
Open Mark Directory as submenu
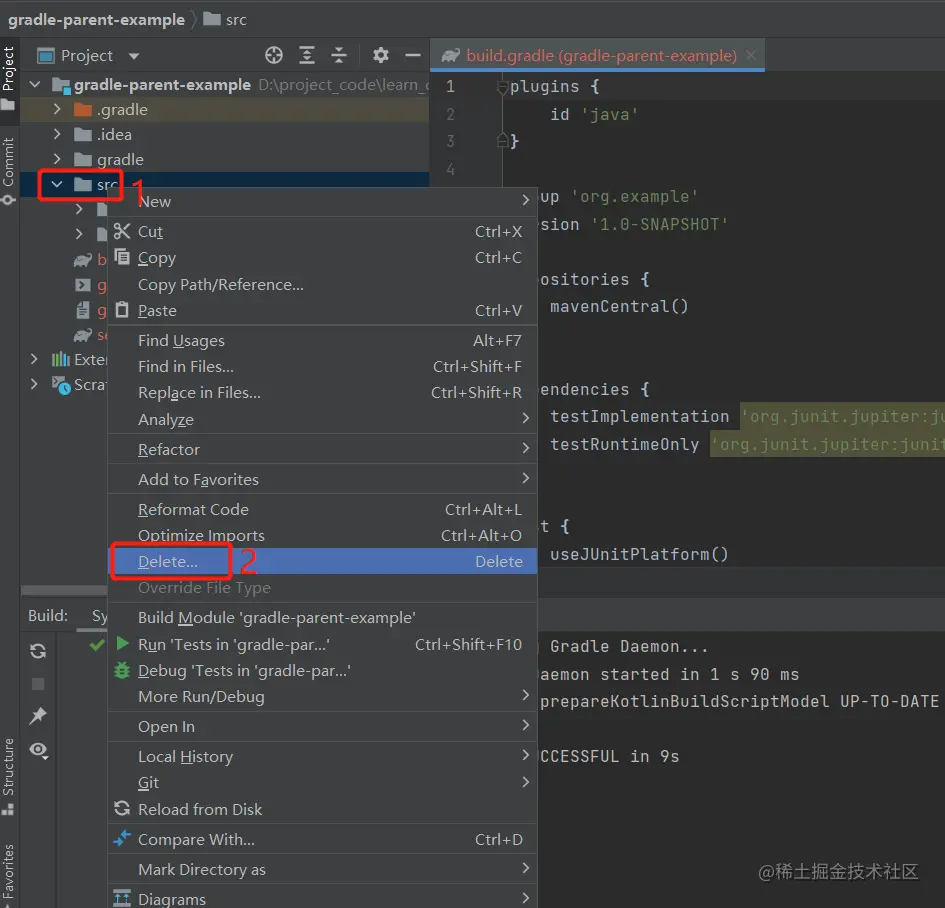coord(322,869)
